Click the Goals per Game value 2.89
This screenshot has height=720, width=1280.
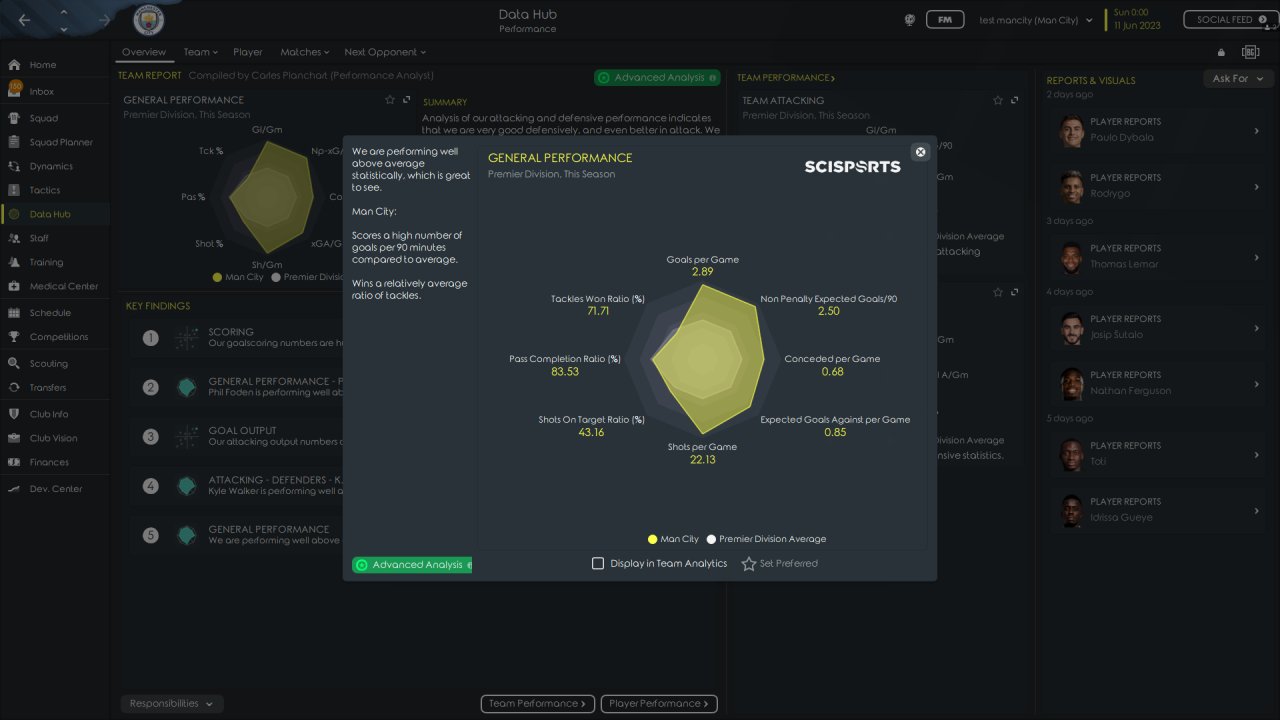pyautogui.click(x=702, y=272)
